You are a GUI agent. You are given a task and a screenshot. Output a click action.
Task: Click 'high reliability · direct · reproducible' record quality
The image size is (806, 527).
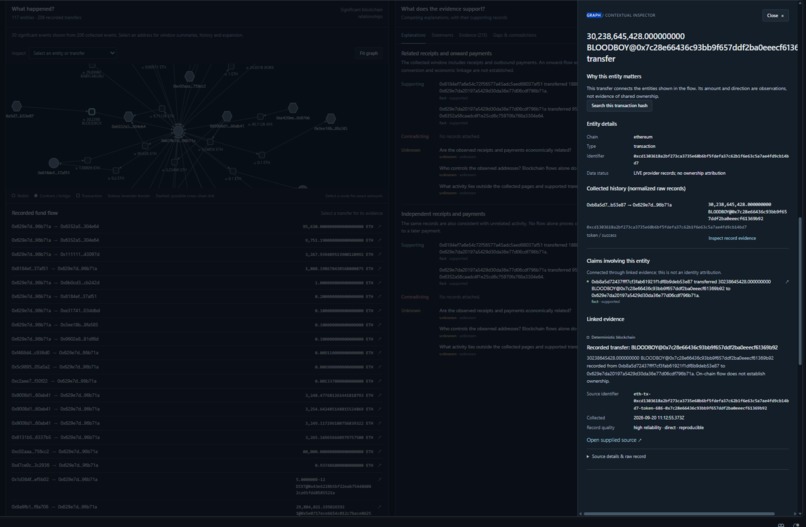point(668,427)
